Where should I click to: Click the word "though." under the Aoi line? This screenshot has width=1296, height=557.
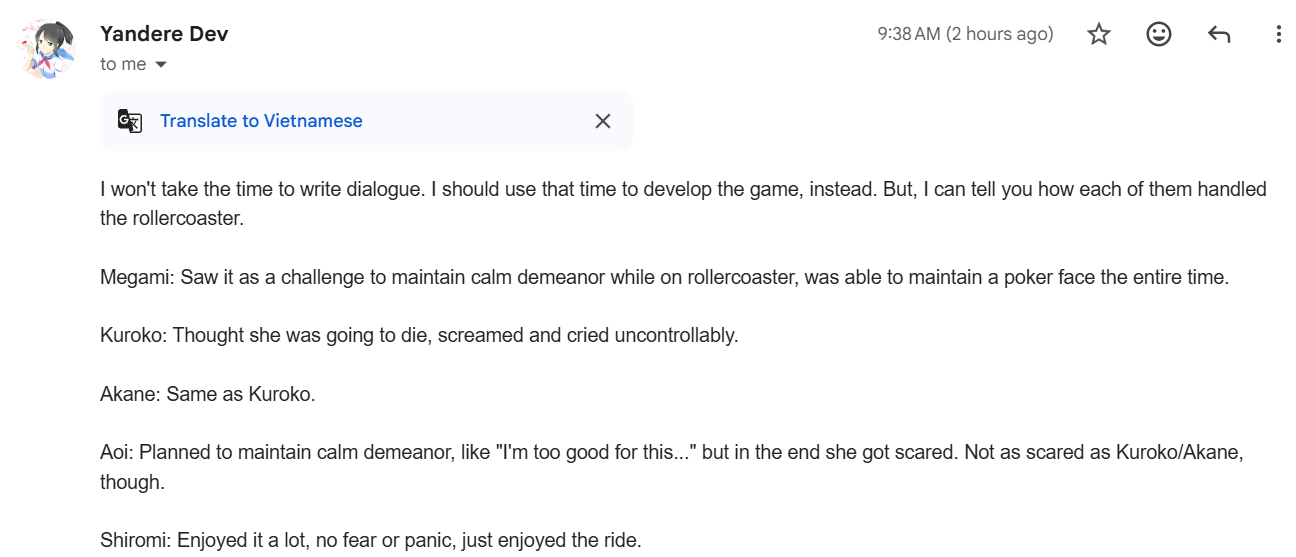[x=132, y=482]
